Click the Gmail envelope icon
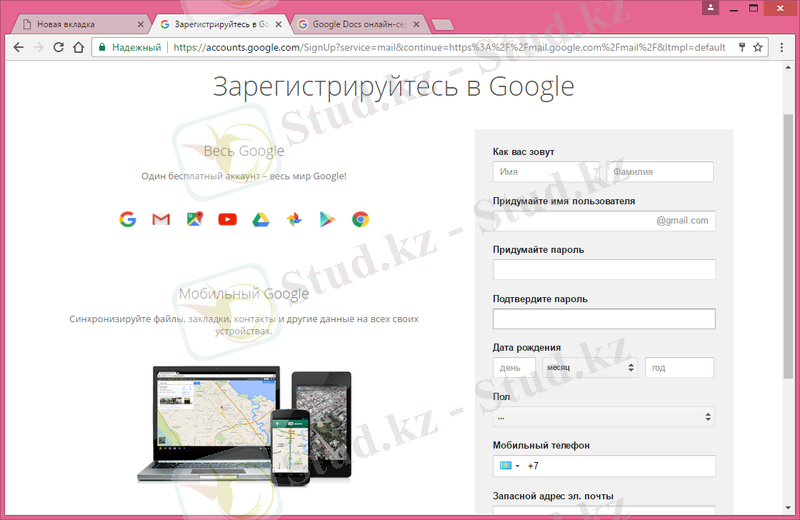Image resolution: width=800 pixels, height=520 pixels. coord(161,219)
